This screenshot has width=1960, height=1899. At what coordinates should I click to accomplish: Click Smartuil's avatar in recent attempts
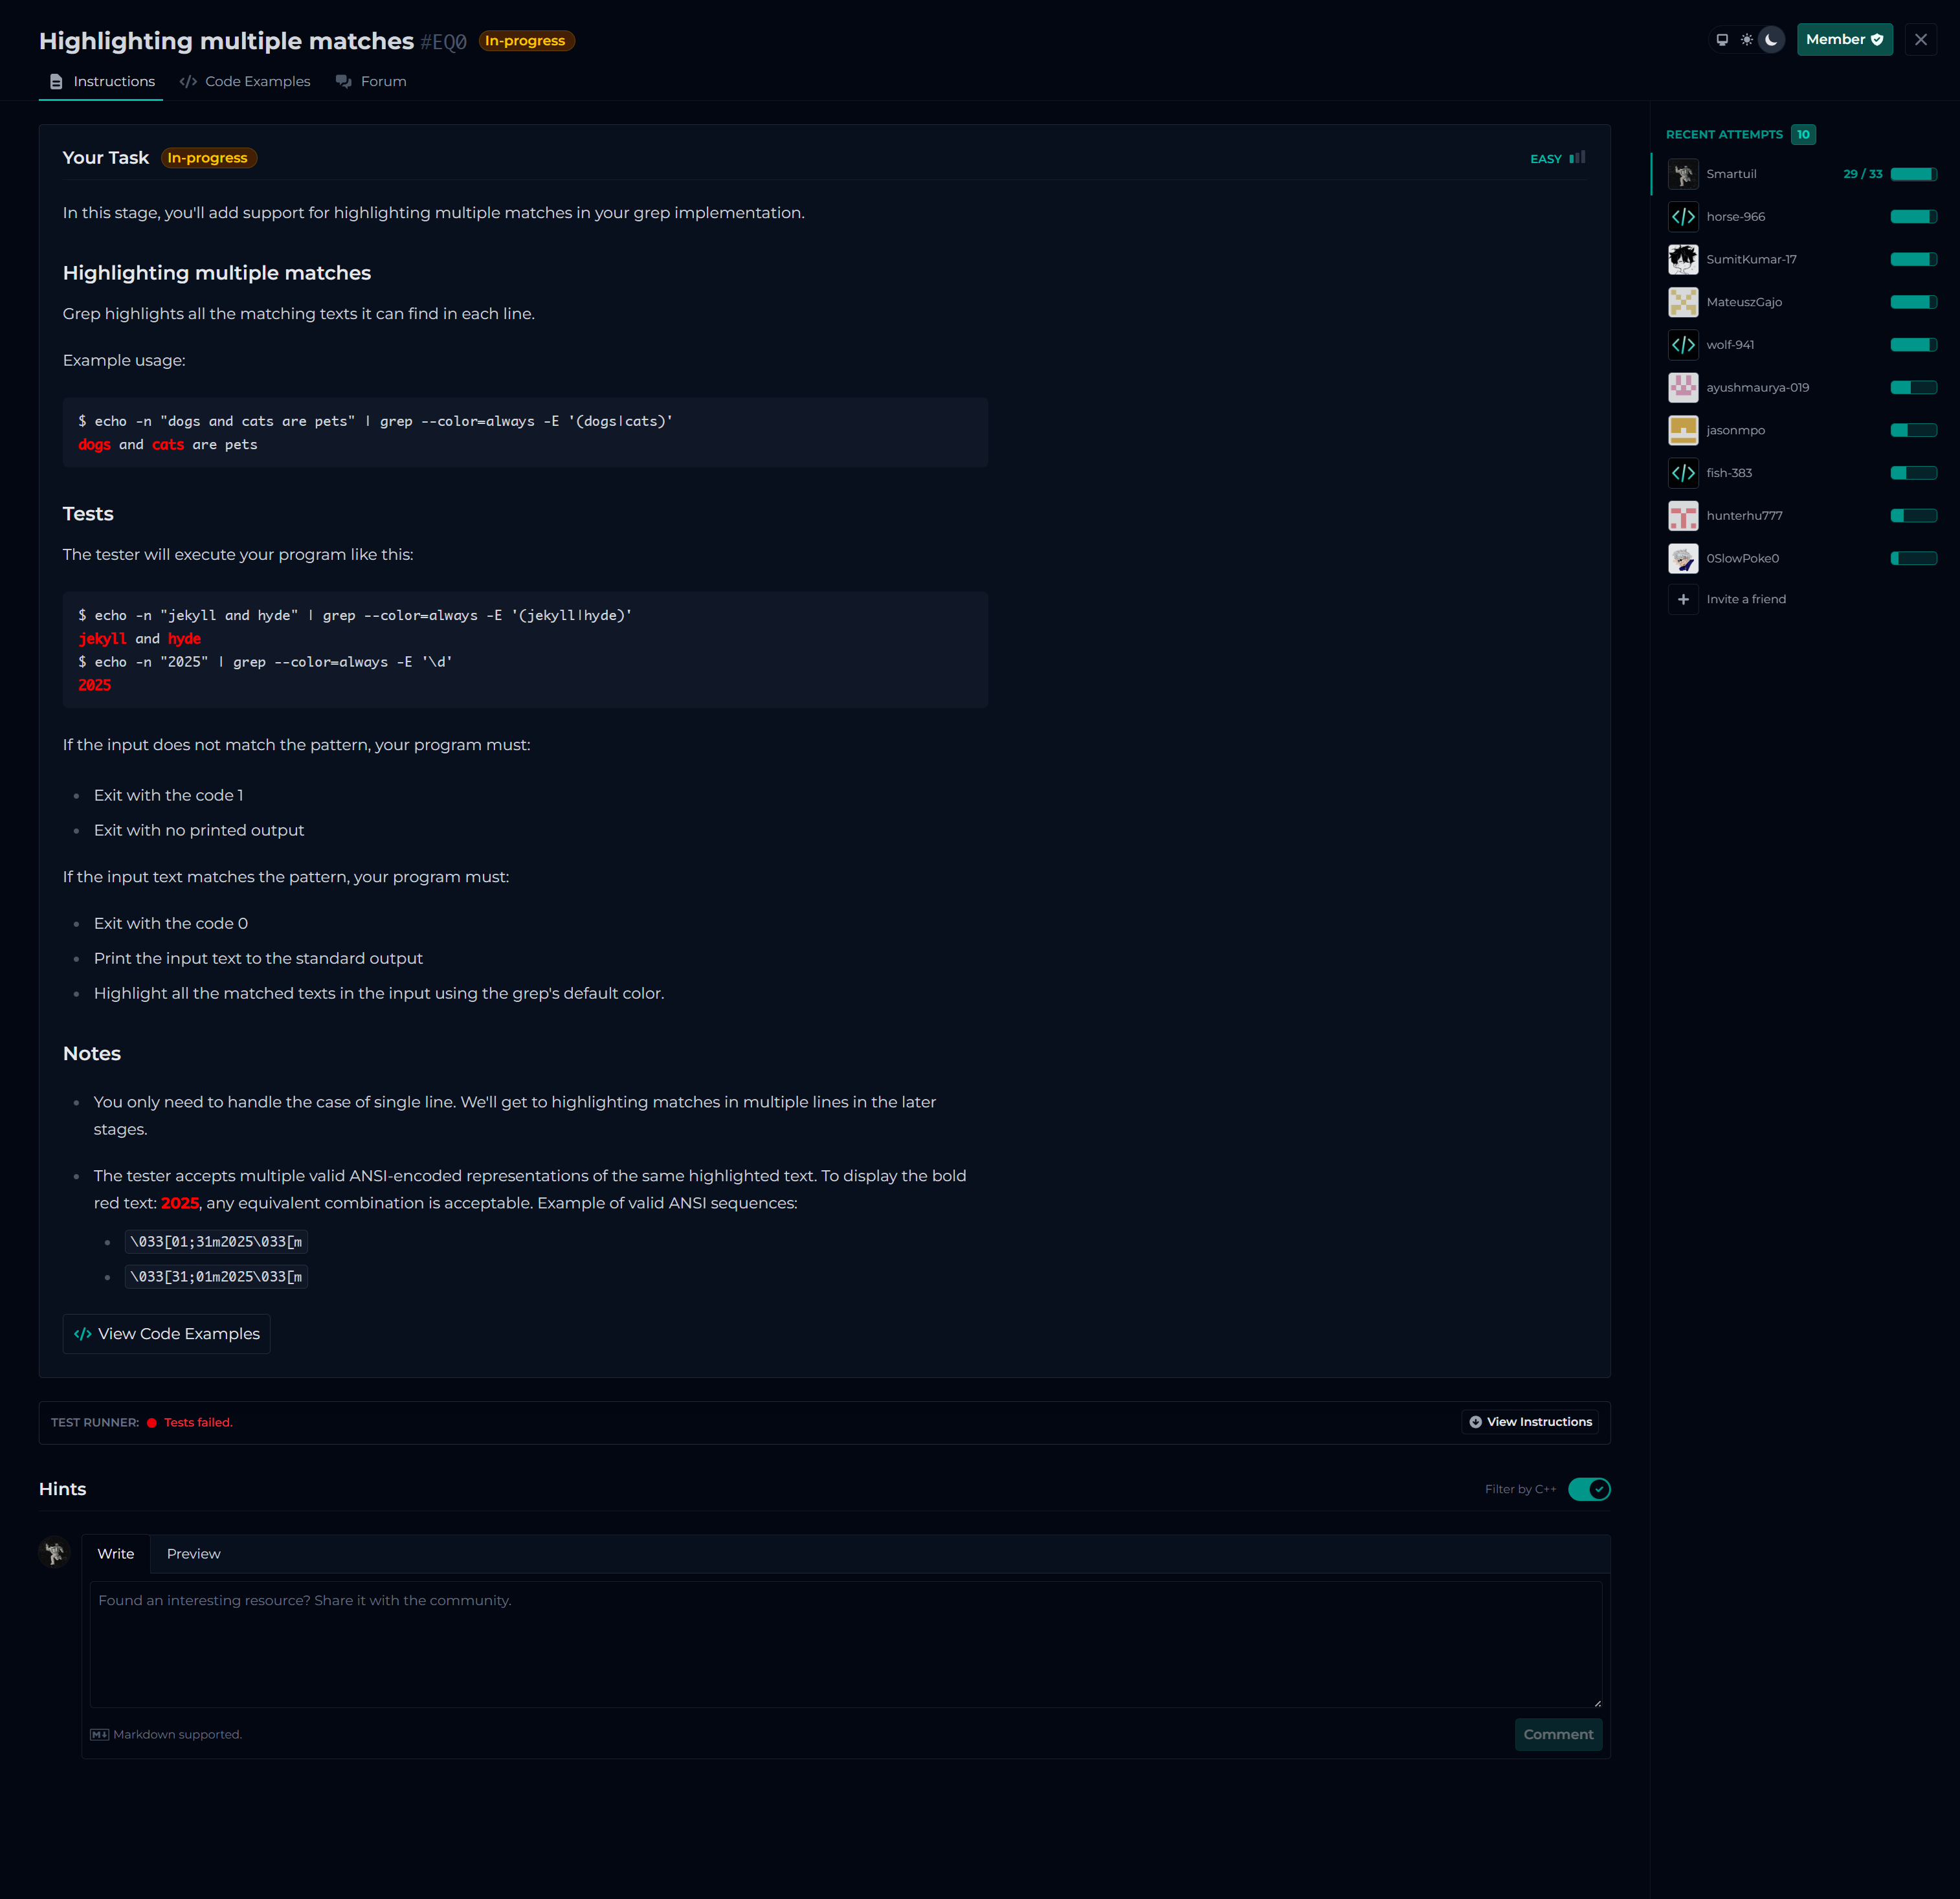1683,174
